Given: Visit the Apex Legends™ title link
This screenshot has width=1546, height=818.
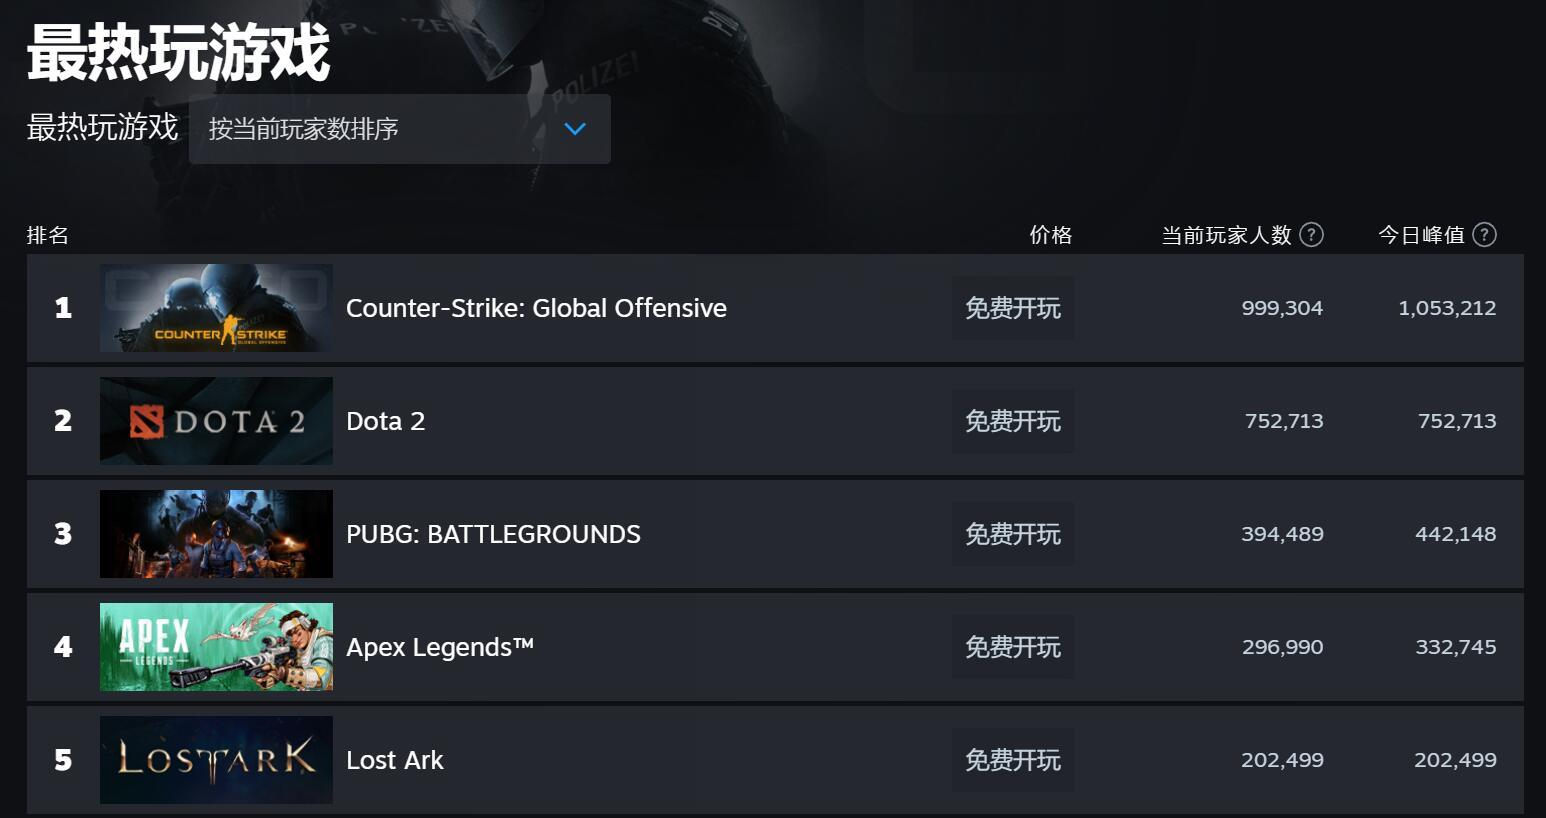Looking at the screenshot, I should tap(439, 647).
